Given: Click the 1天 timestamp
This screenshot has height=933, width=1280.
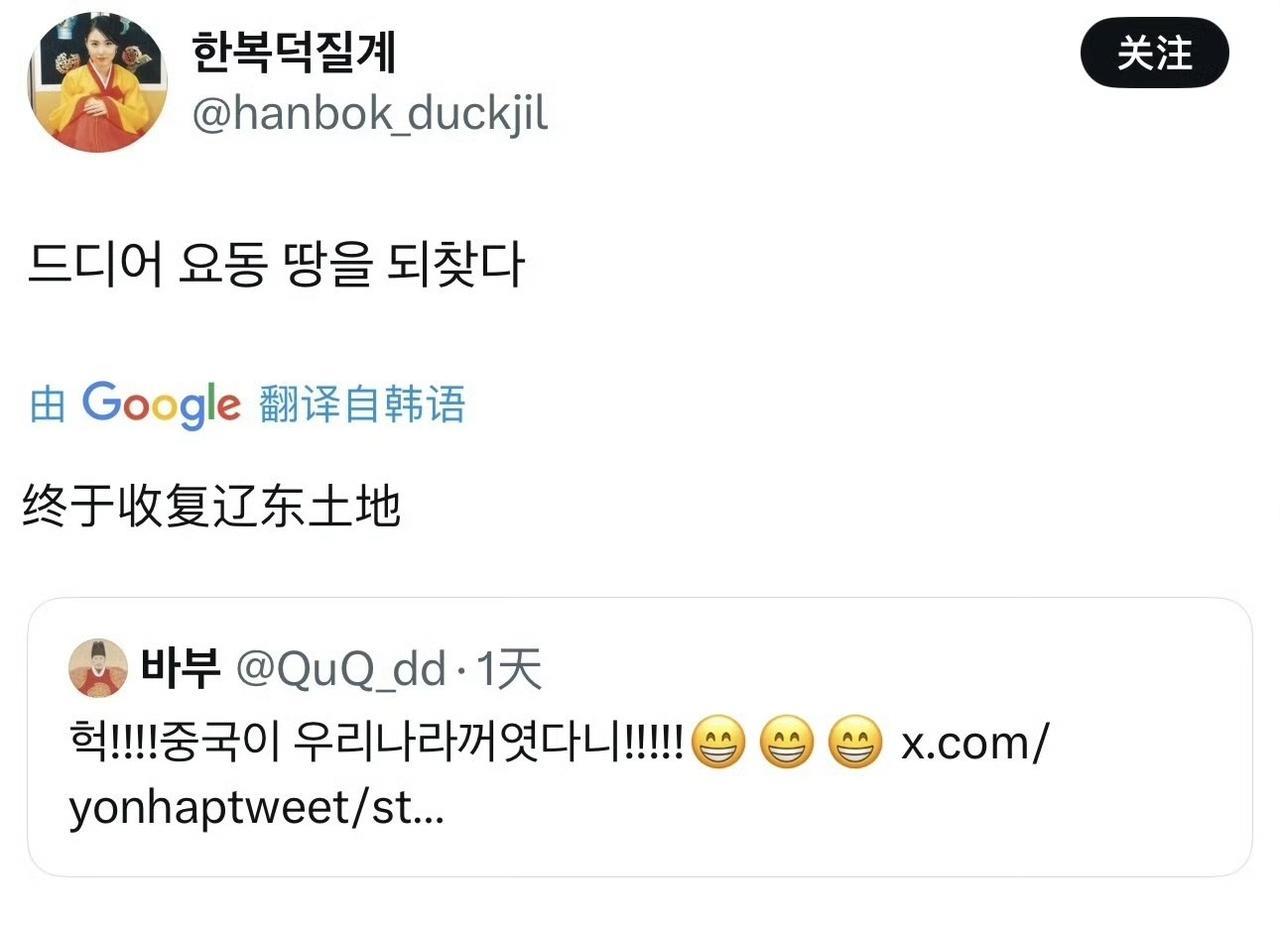Looking at the screenshot, I should pyautogui.click(x=508, y=669).
